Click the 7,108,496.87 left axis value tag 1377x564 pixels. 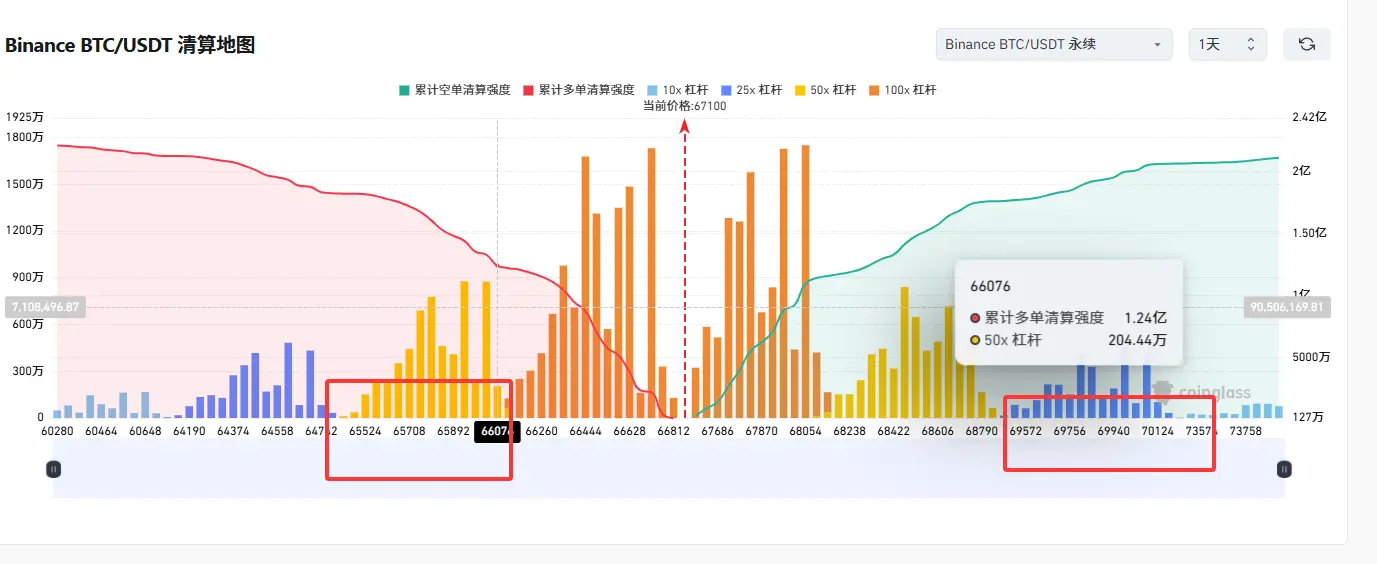(x=45, y=307)
